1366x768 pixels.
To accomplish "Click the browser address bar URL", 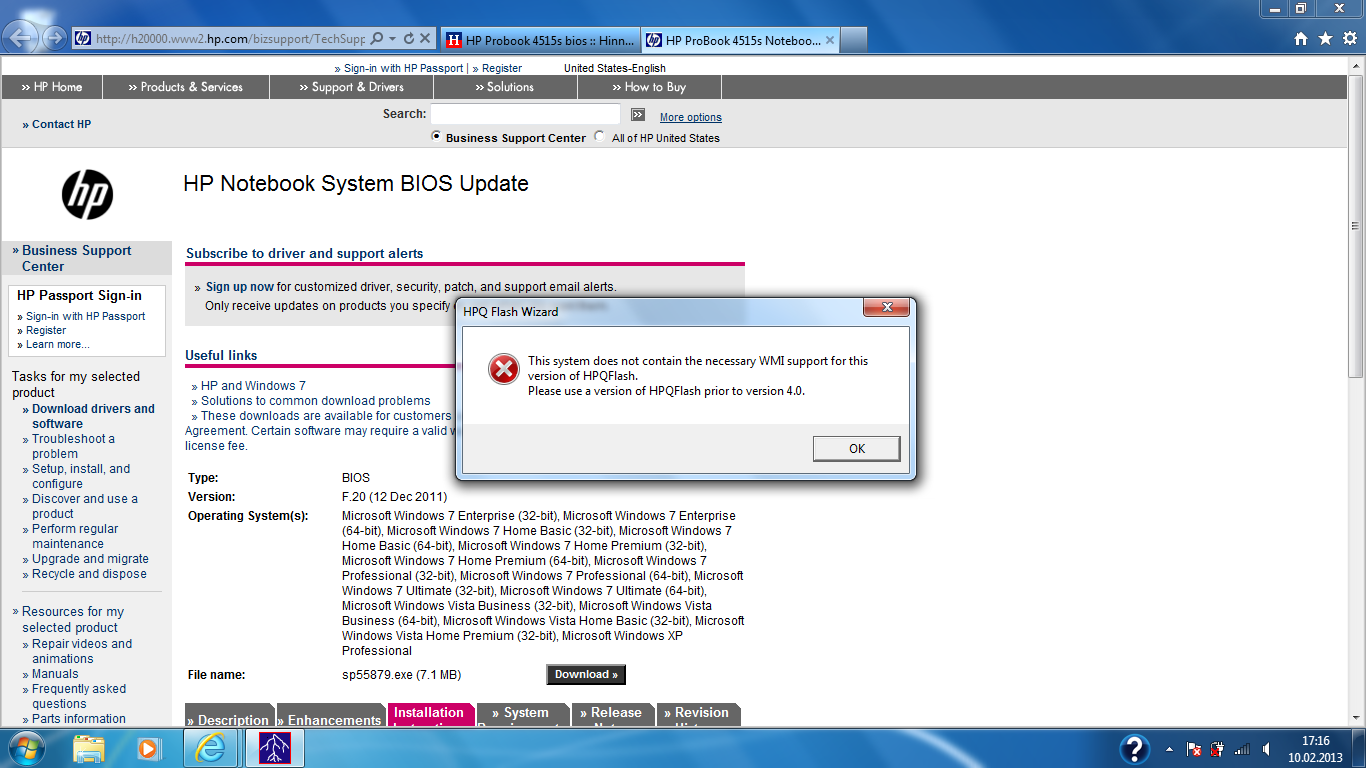I will pyautogui.click(x=230, y=39).
